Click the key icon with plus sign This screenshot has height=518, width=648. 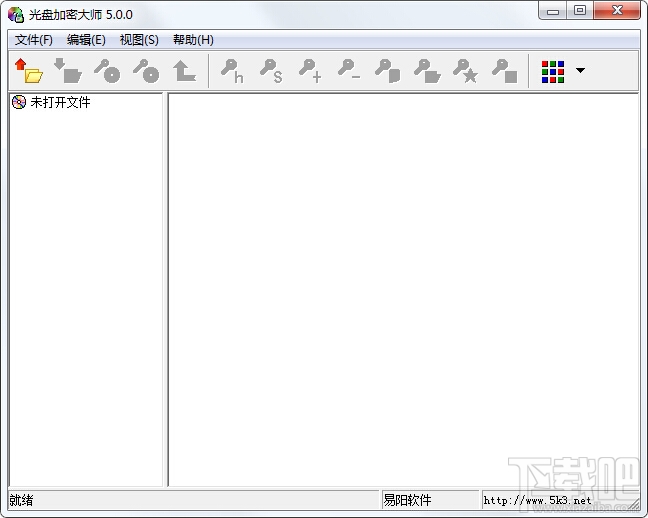coord(310,71)
